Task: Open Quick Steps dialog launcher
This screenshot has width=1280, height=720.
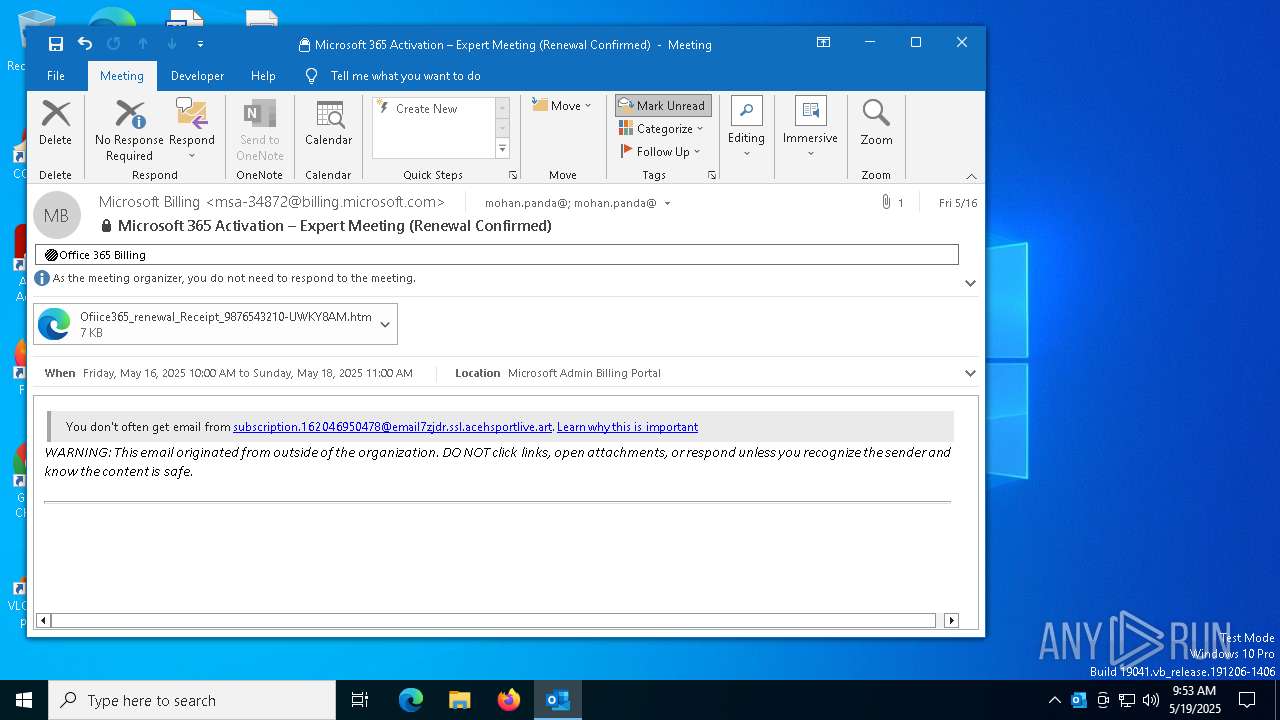Action: [x=513, y=175]
